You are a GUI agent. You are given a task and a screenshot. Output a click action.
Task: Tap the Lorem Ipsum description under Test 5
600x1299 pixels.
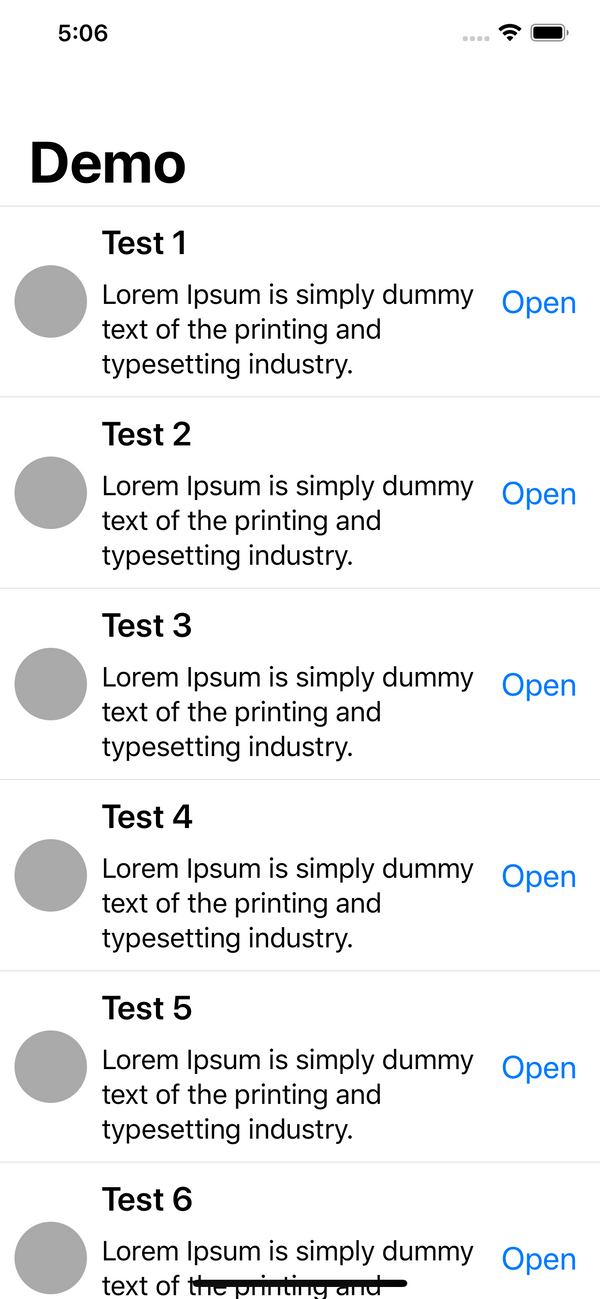tap(288, 1095)
